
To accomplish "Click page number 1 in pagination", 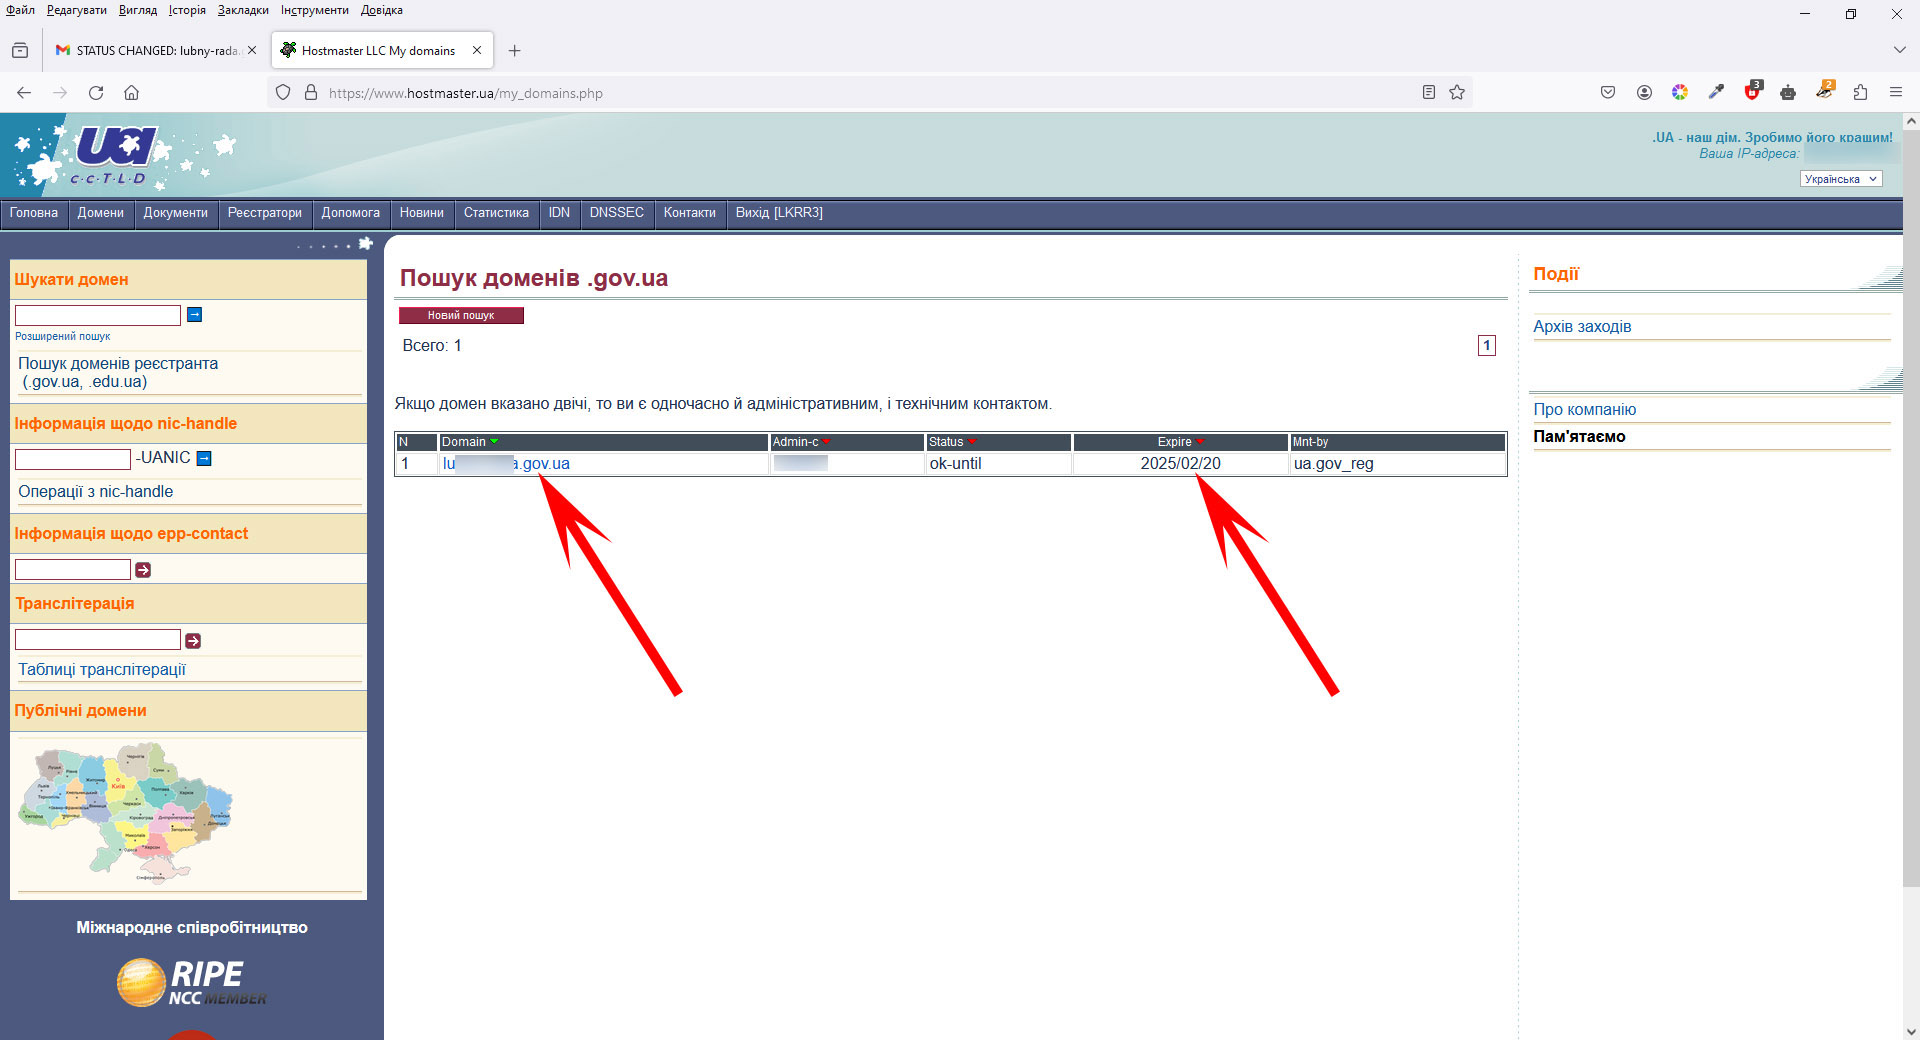I will (1487, 346).
